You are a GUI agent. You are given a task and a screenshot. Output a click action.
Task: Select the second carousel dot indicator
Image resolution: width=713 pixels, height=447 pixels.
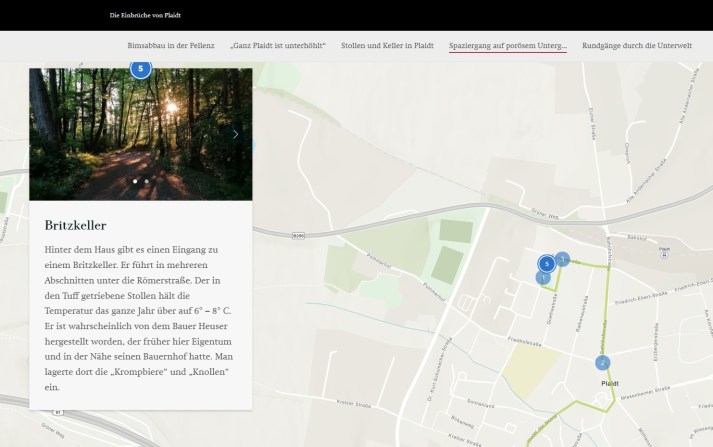146,181
